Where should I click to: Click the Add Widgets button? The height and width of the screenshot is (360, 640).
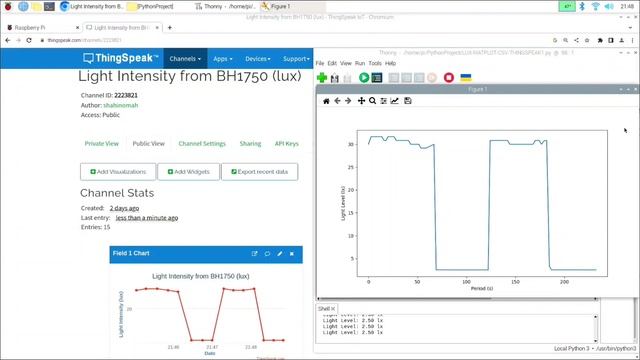point(189,172)
